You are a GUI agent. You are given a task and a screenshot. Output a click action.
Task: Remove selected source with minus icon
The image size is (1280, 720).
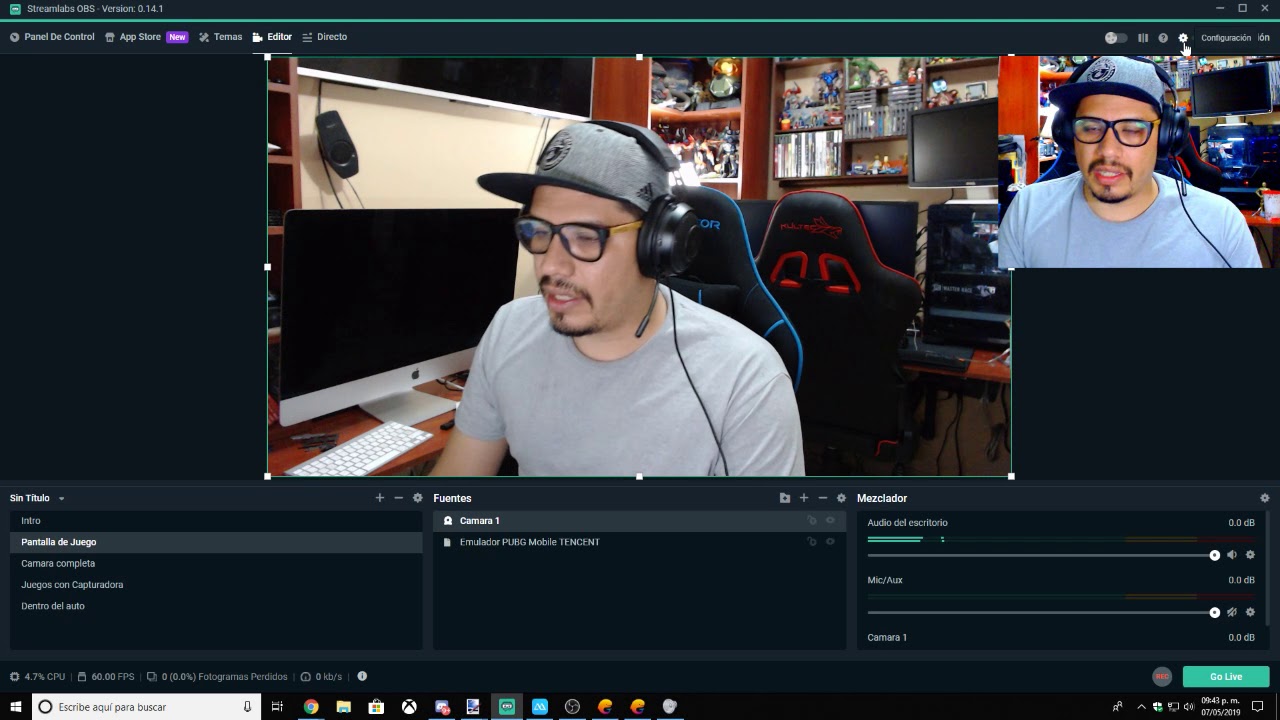tap(822, 498)
